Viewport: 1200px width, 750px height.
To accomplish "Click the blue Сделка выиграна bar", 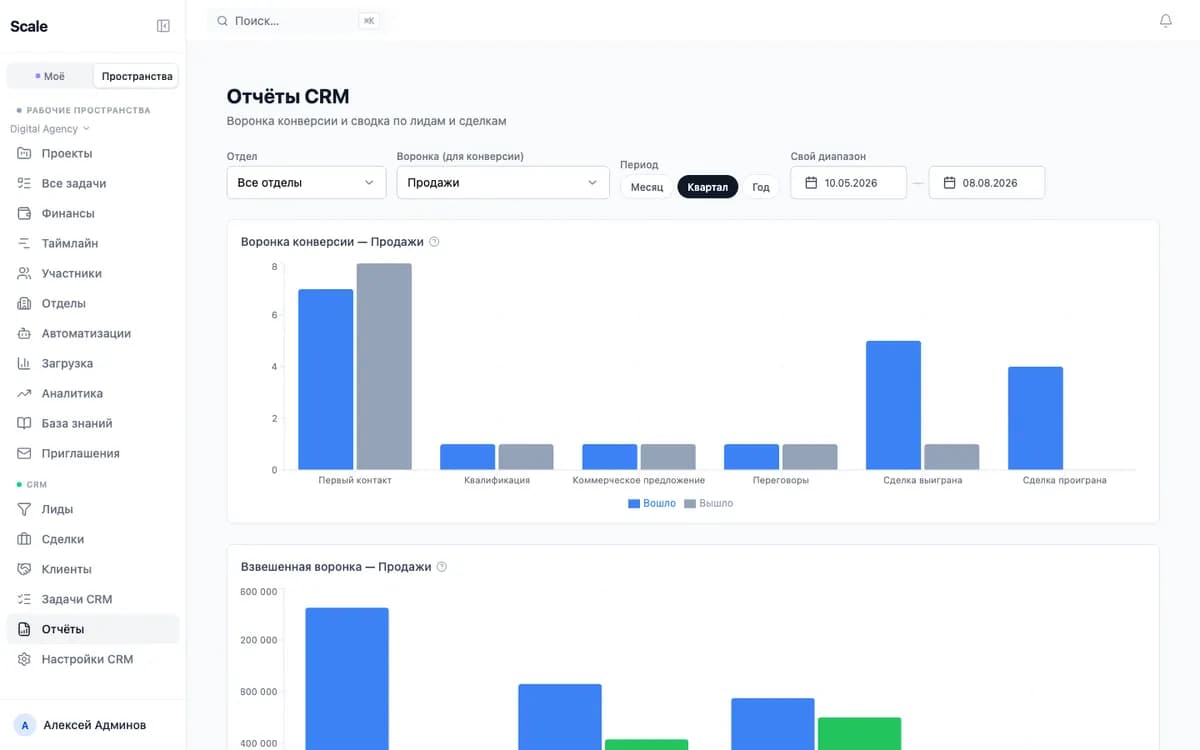I will [893, 405].
